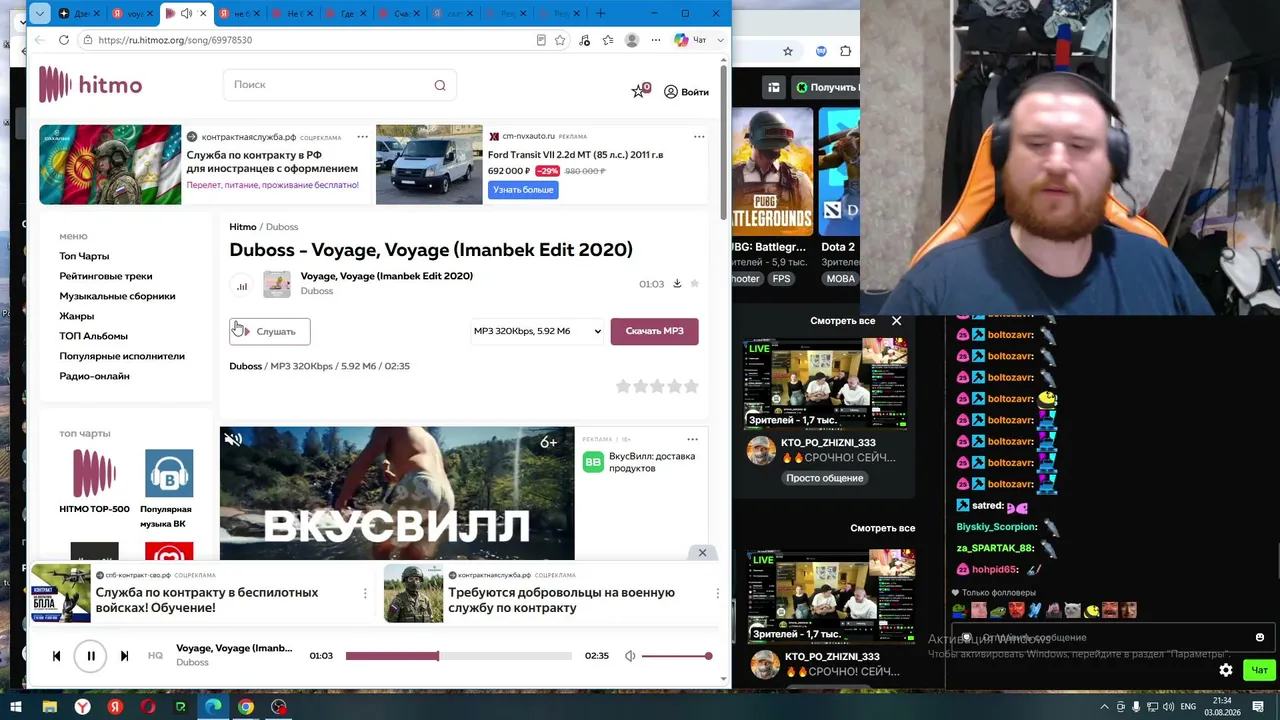This screenshot has width=1280, height=720.
Task: Click the track playing equalizer icon
Action: pyautogui.click(x=242, y=286)
